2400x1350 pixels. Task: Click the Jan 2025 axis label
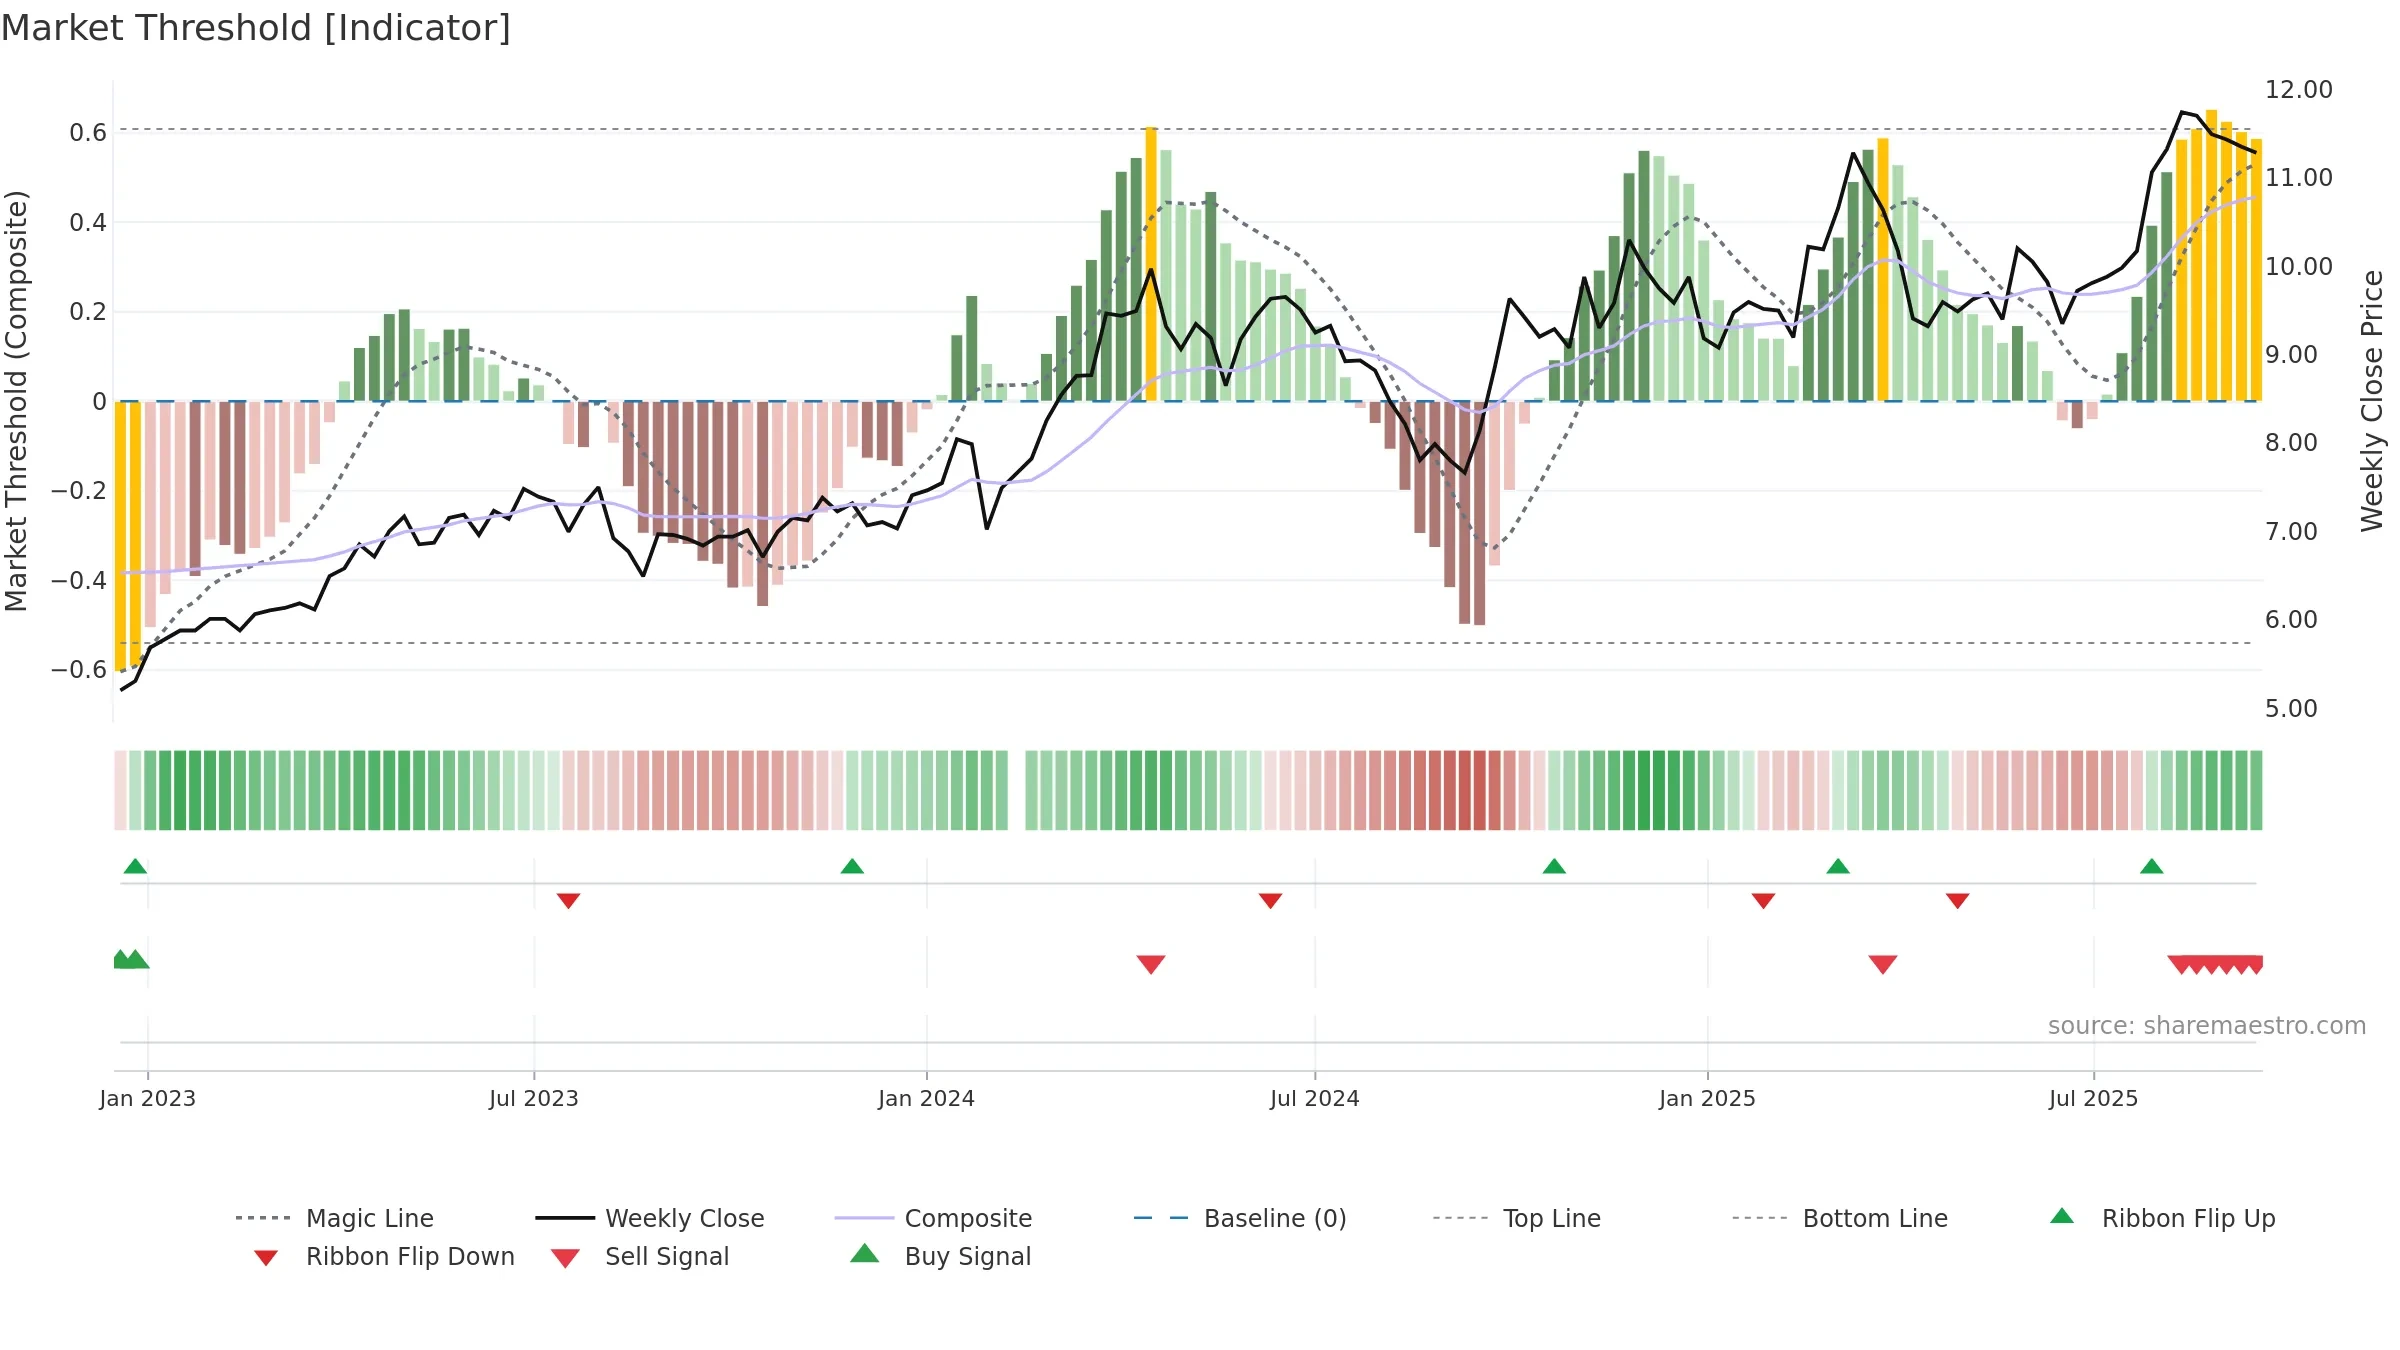pyautogui.click(x=1707, y=1098)
